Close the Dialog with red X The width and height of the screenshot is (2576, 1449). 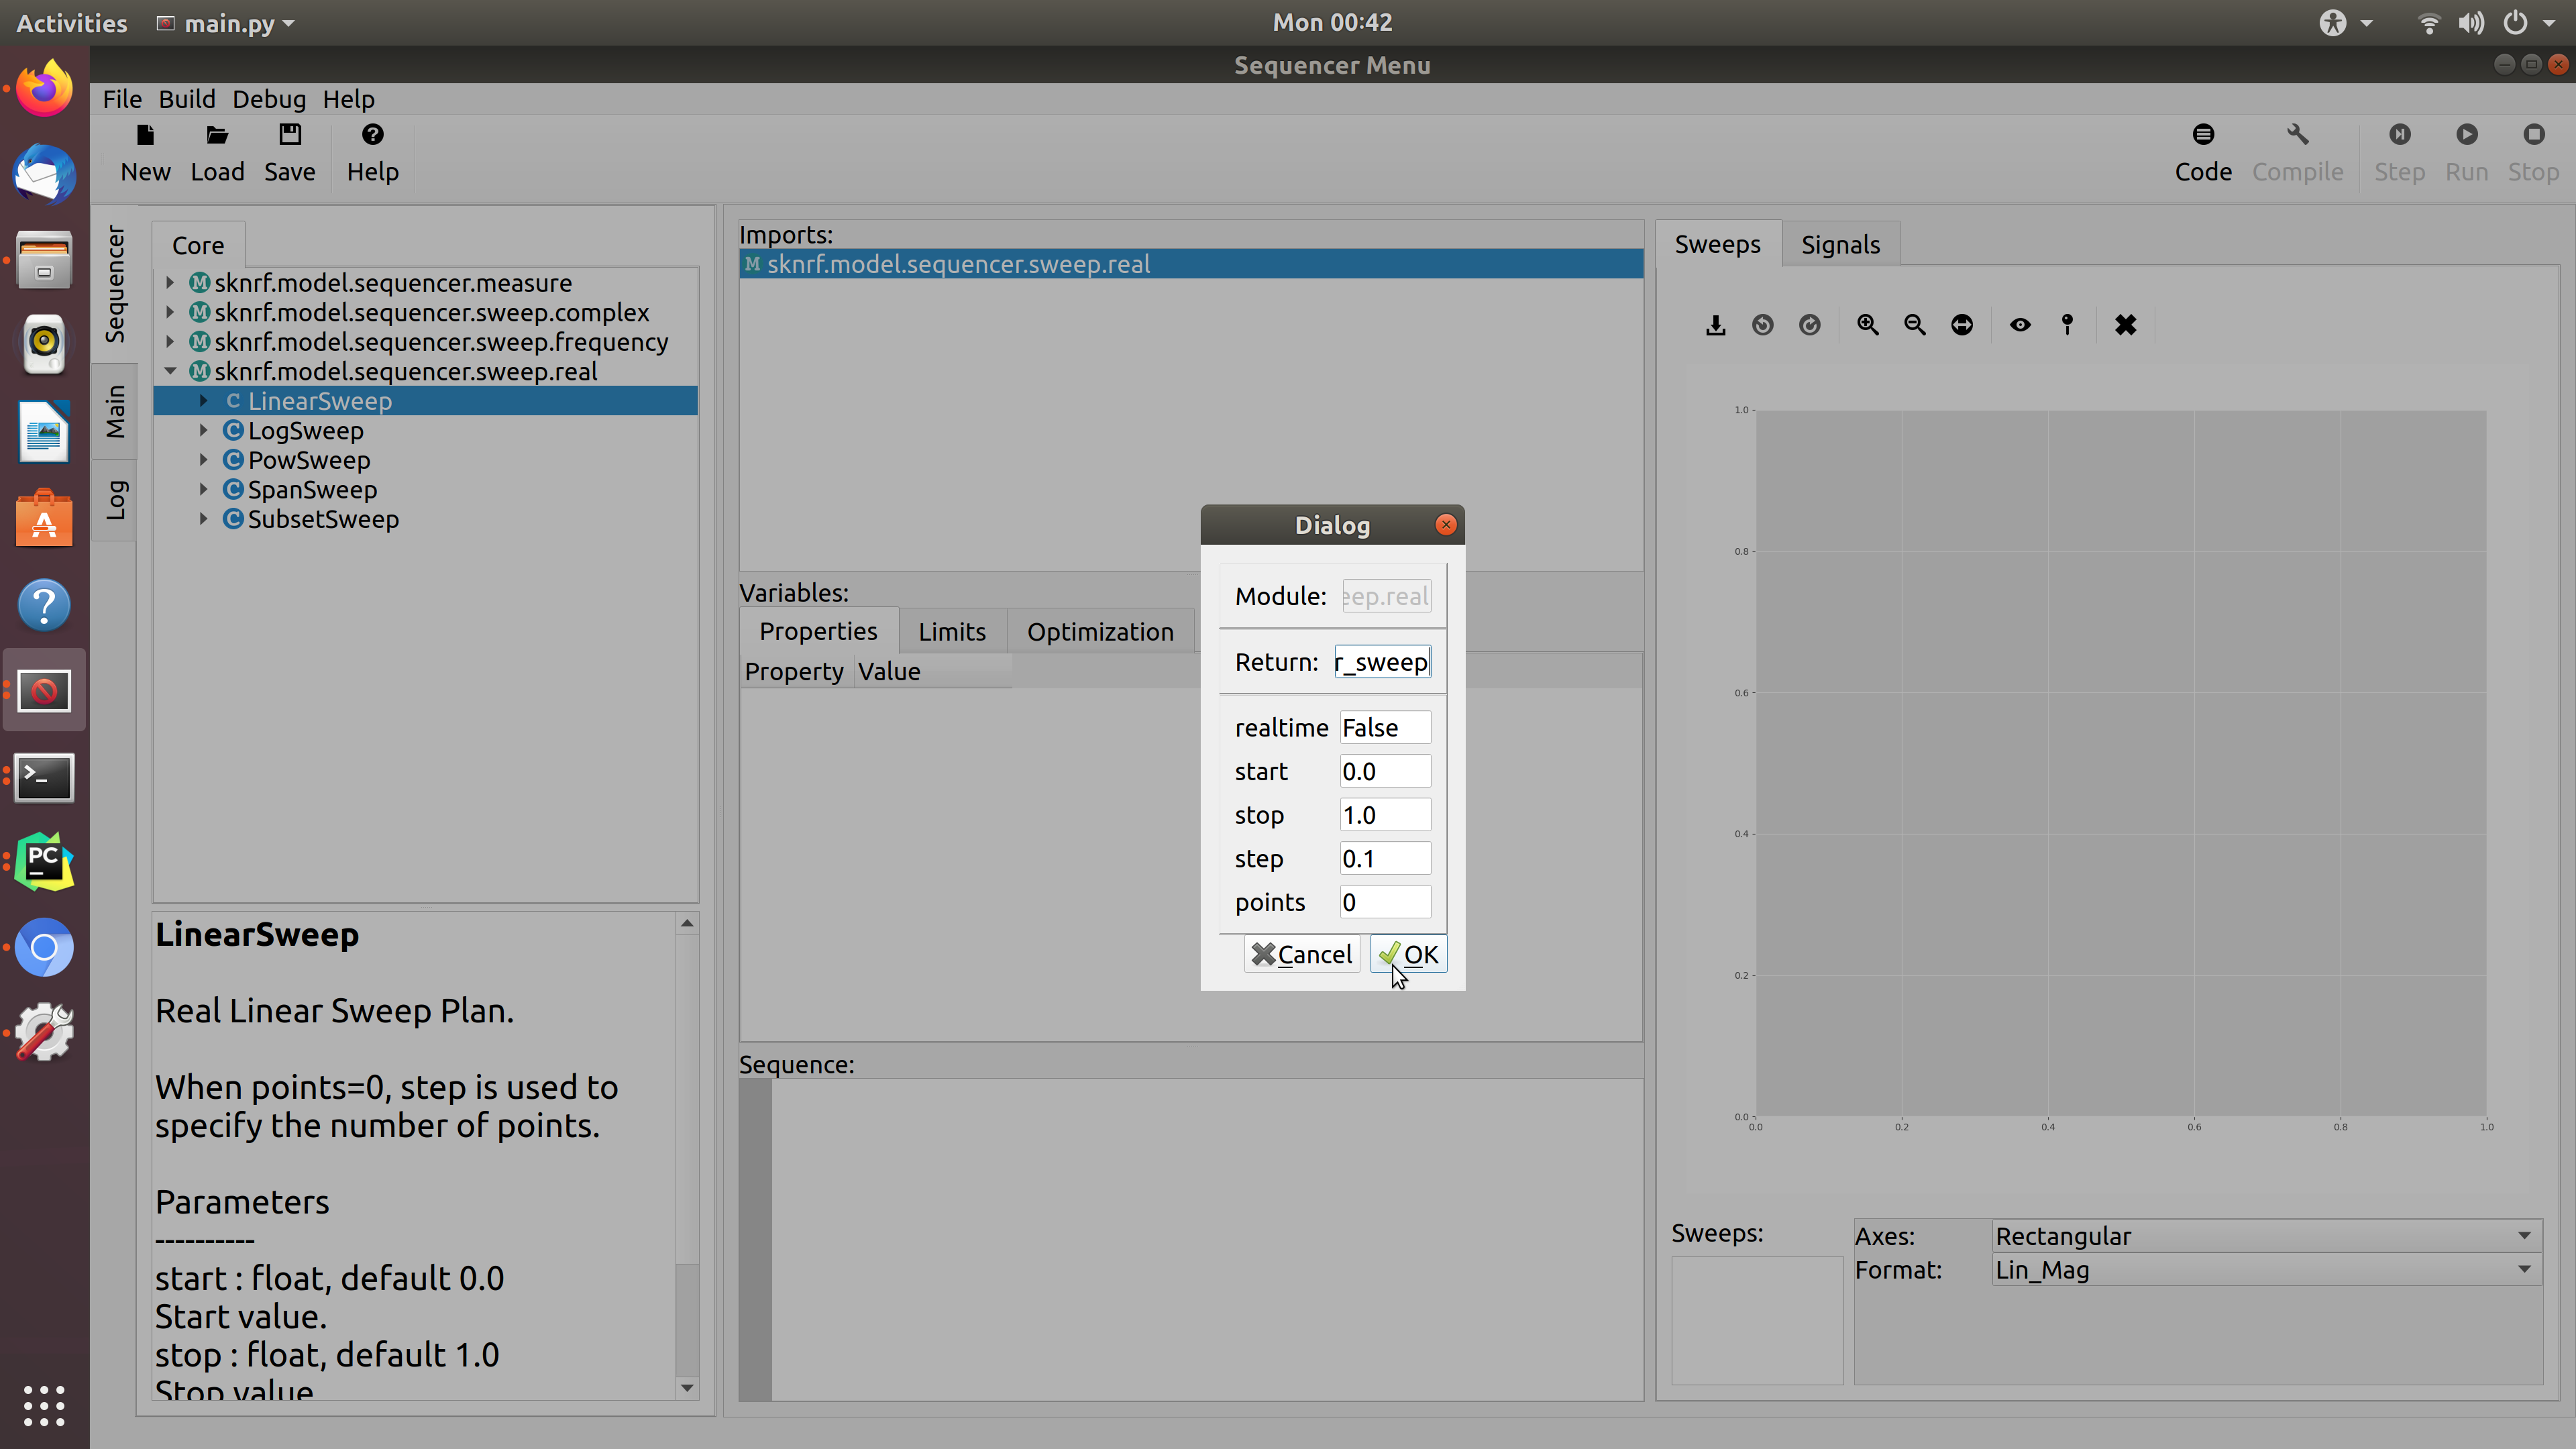pyautogui.click(x=1446, y=525)
